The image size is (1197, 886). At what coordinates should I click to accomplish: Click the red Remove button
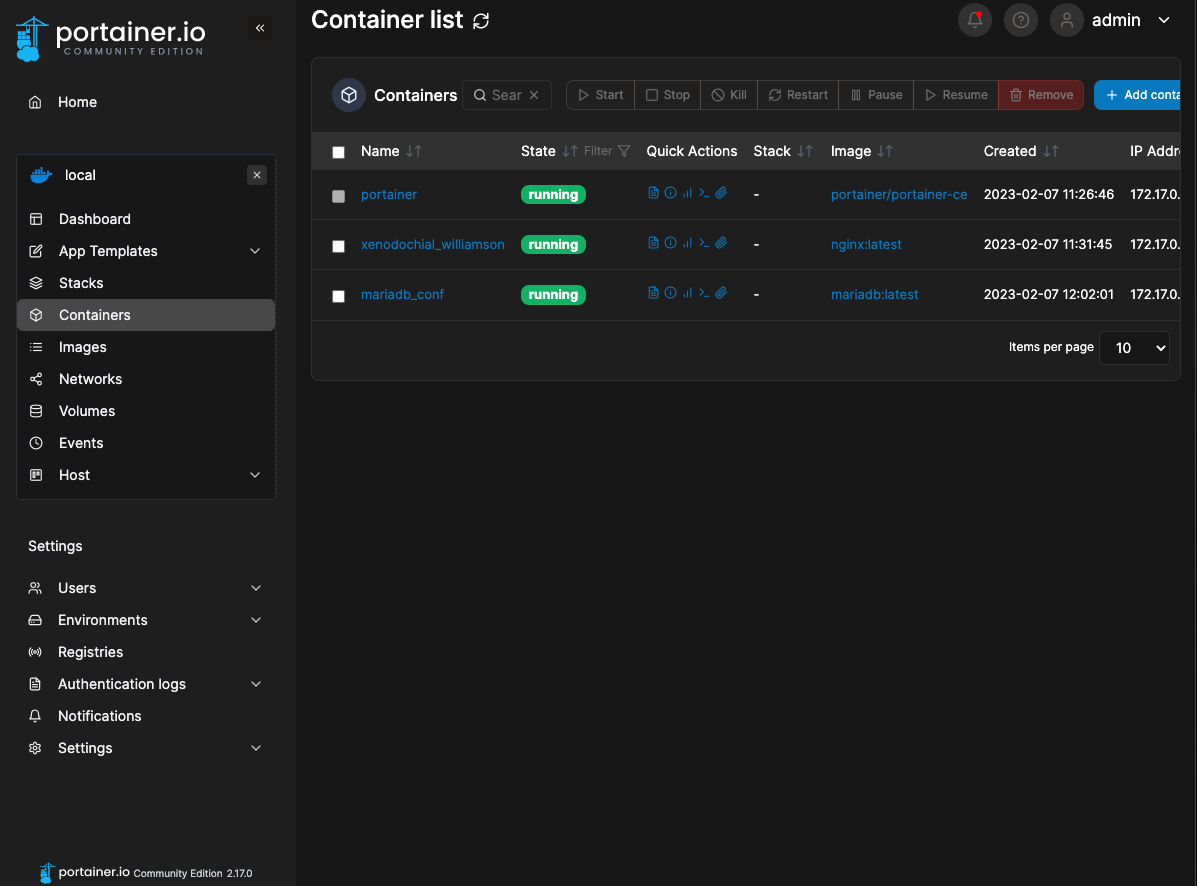[1041, 95]
